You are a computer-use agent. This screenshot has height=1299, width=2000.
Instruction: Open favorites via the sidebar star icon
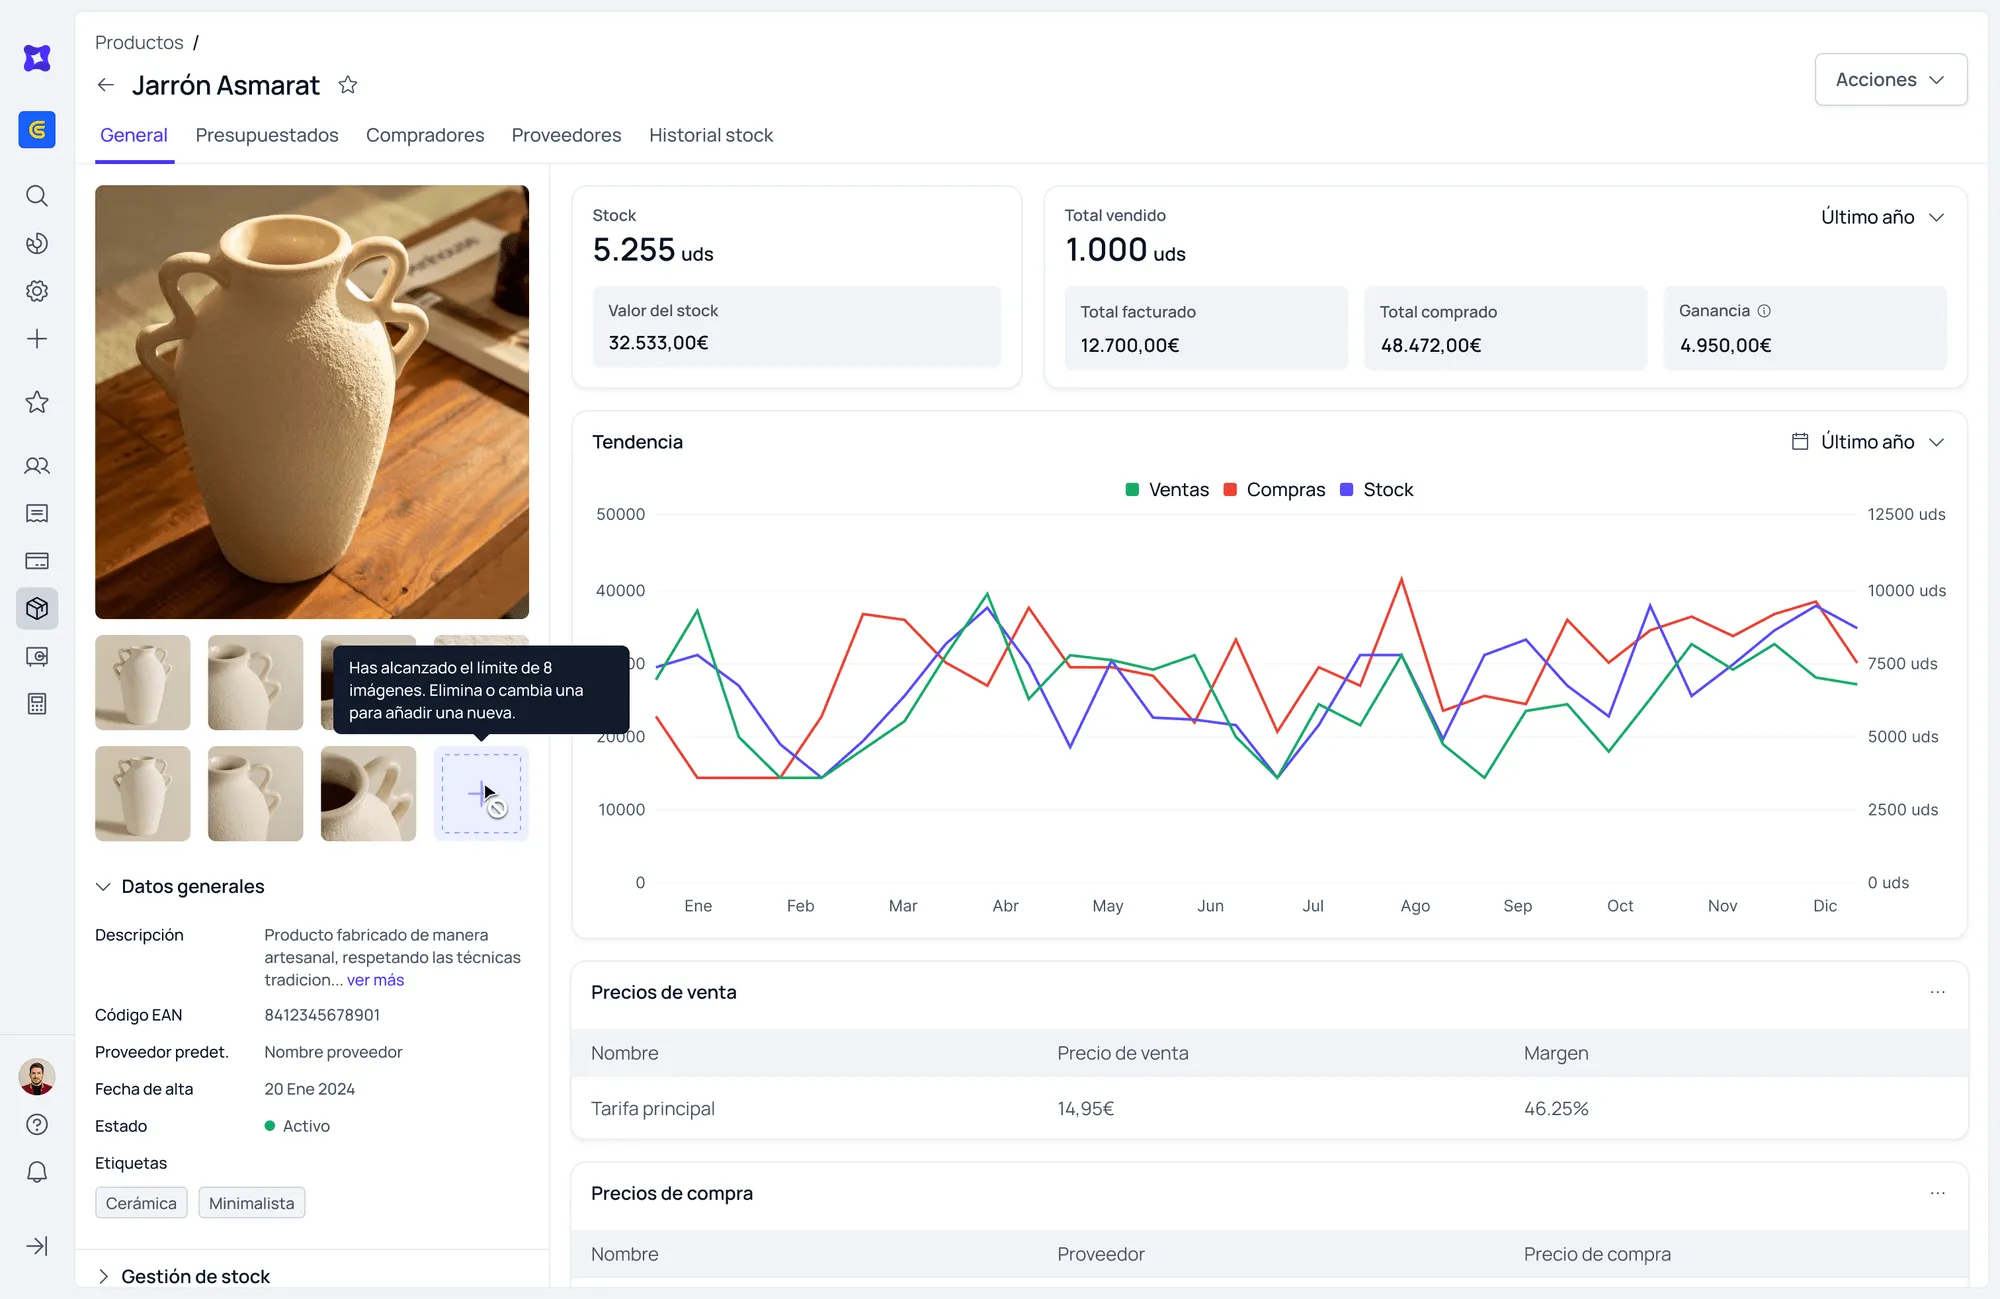click(37, 402)
